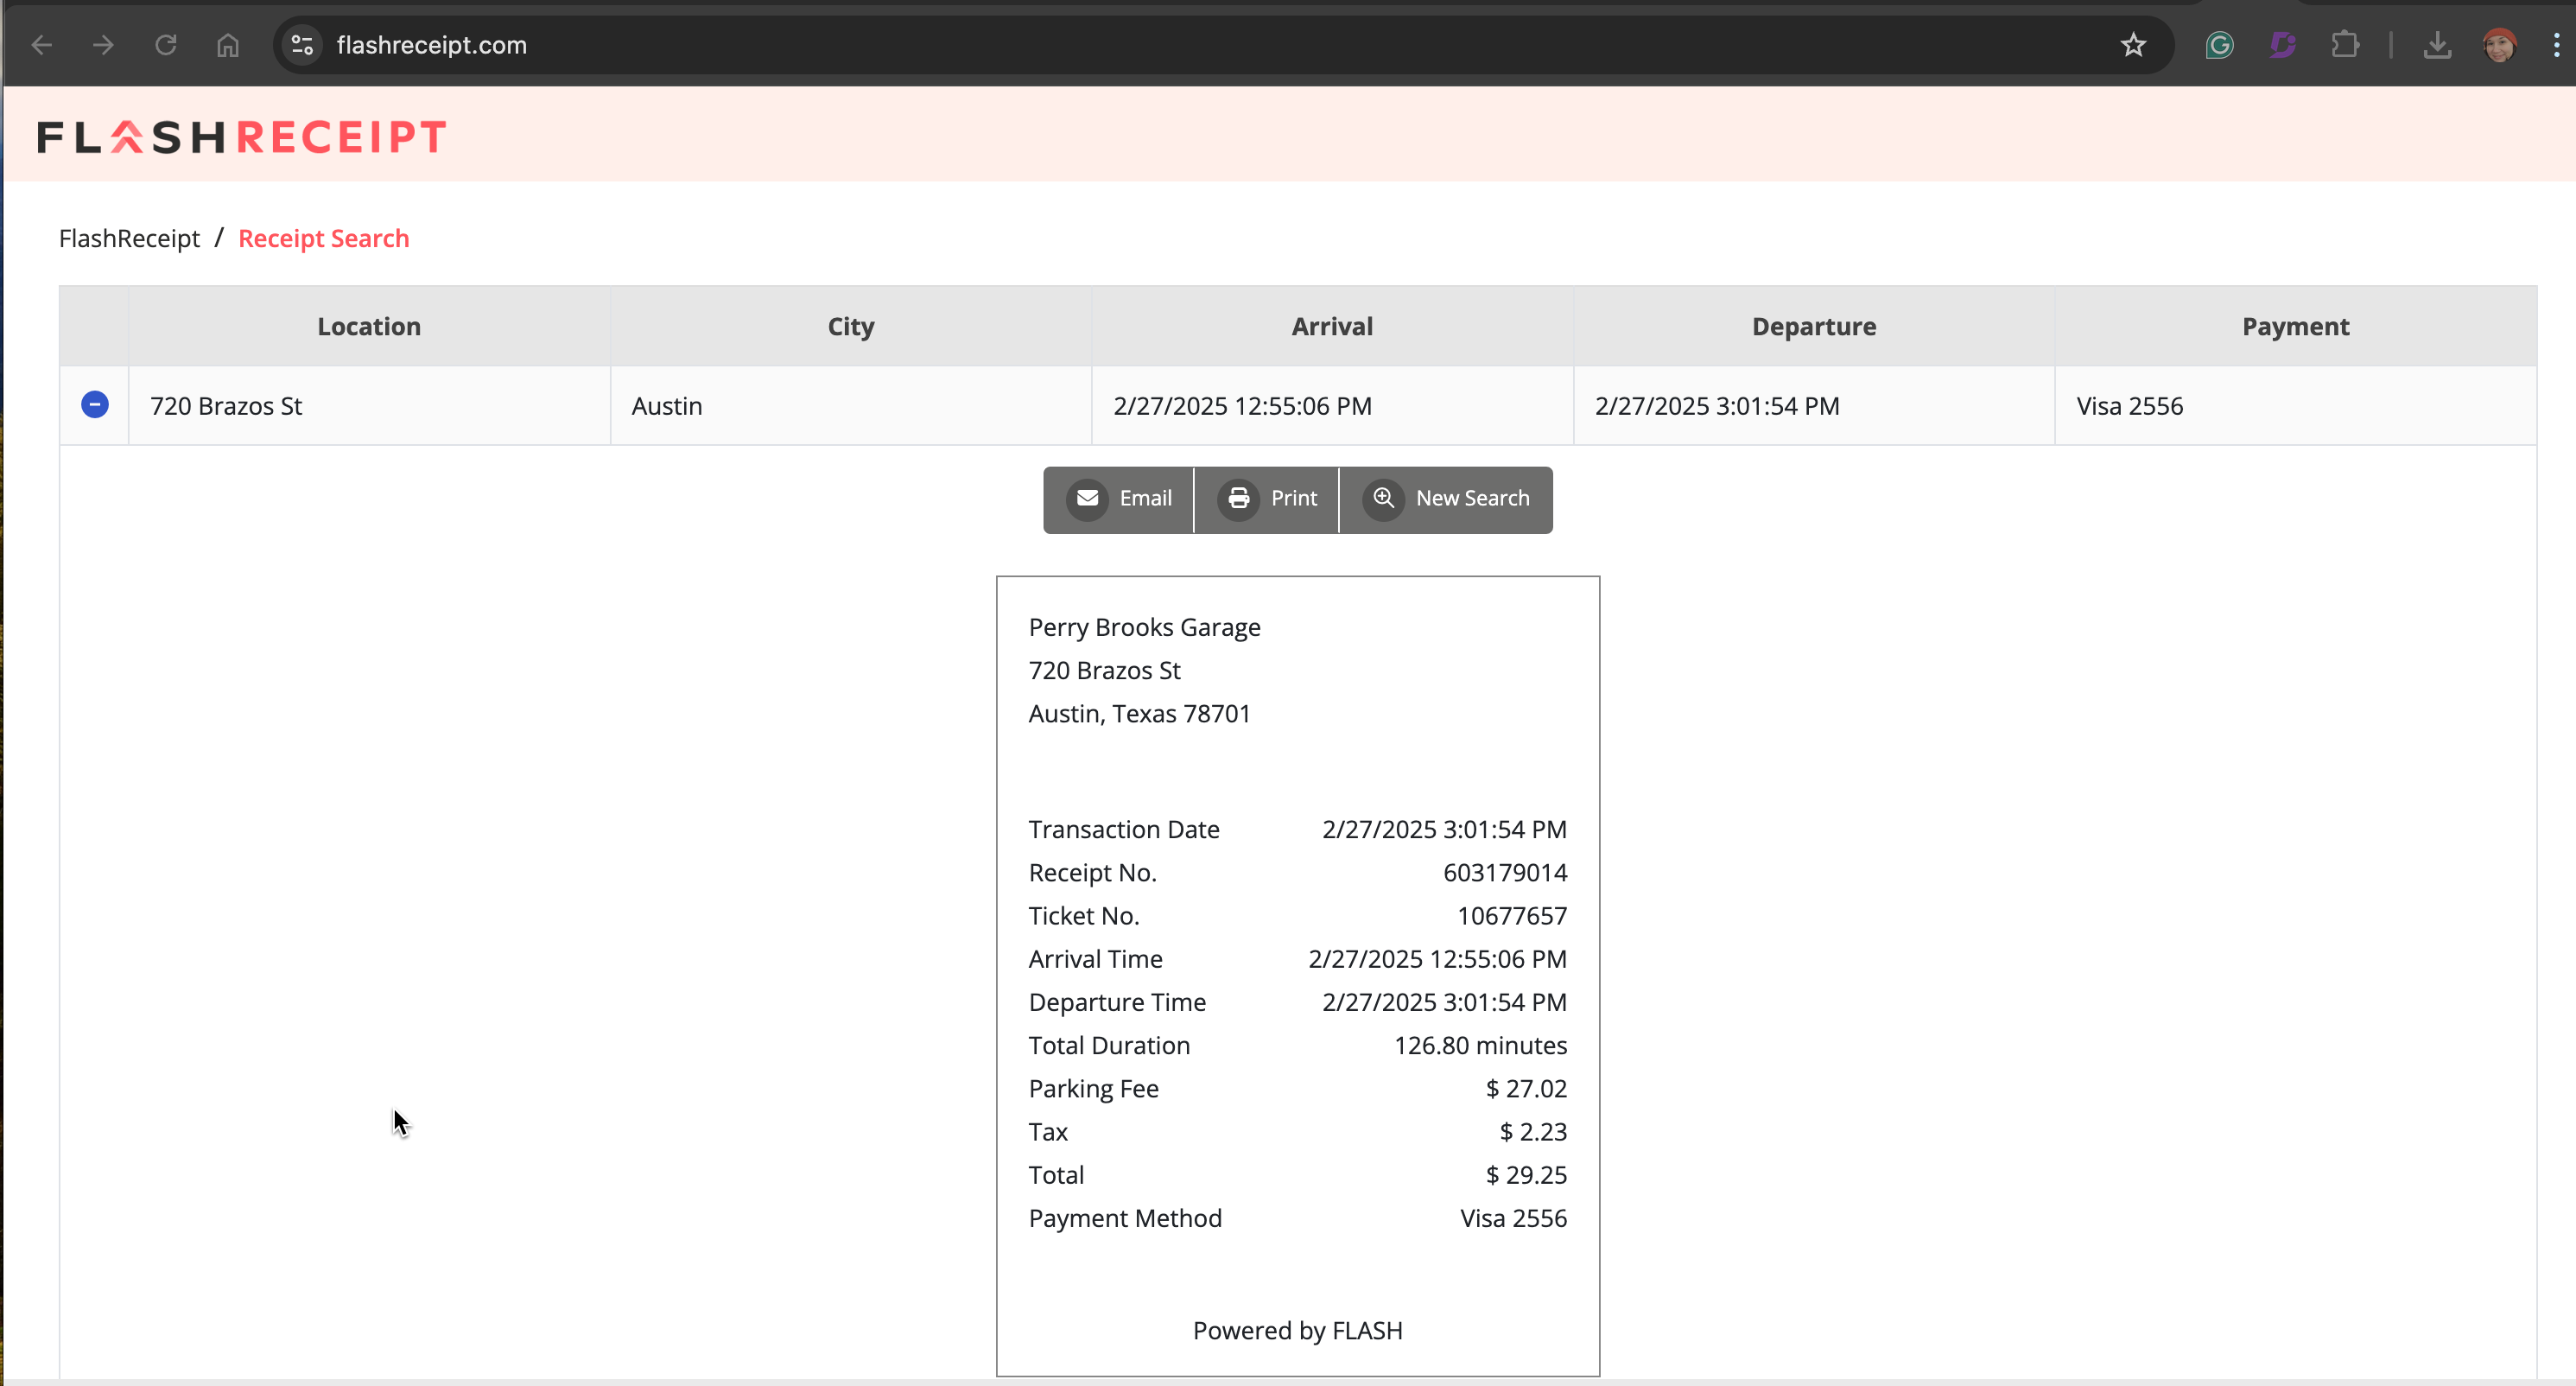This screenshot has height=1386, width=2576.
Task: Click the New Search magnifier icon
Action: [1383, 498]
